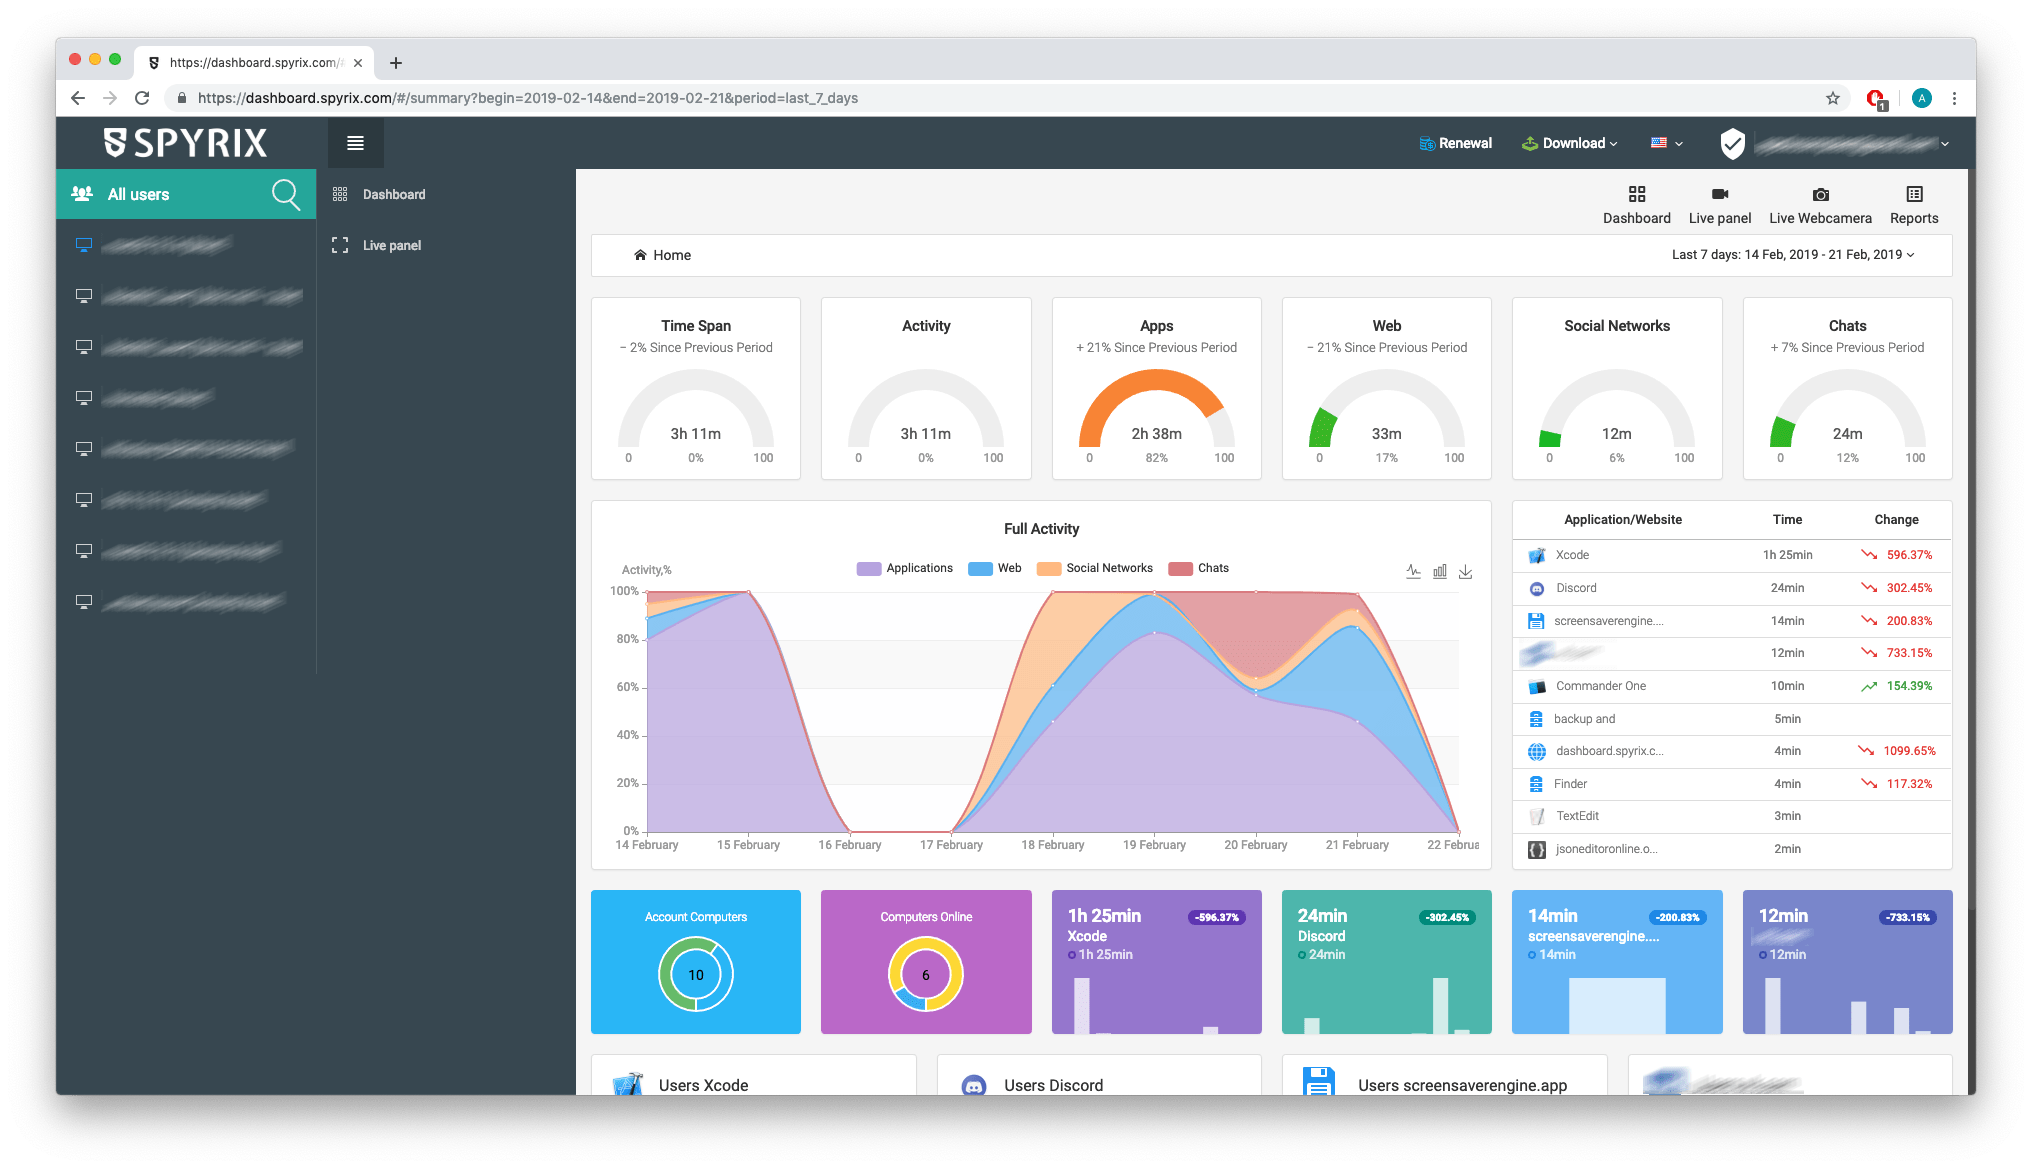Open the Xcode 1h 25min card
Viewport: 2032px width, 1169px height.
point(1156,962)
